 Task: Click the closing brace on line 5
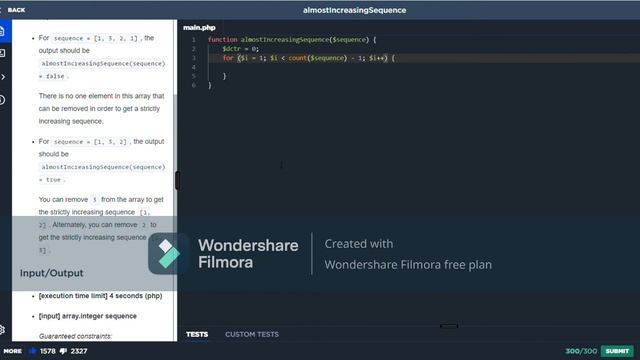(x=224, y=76)
